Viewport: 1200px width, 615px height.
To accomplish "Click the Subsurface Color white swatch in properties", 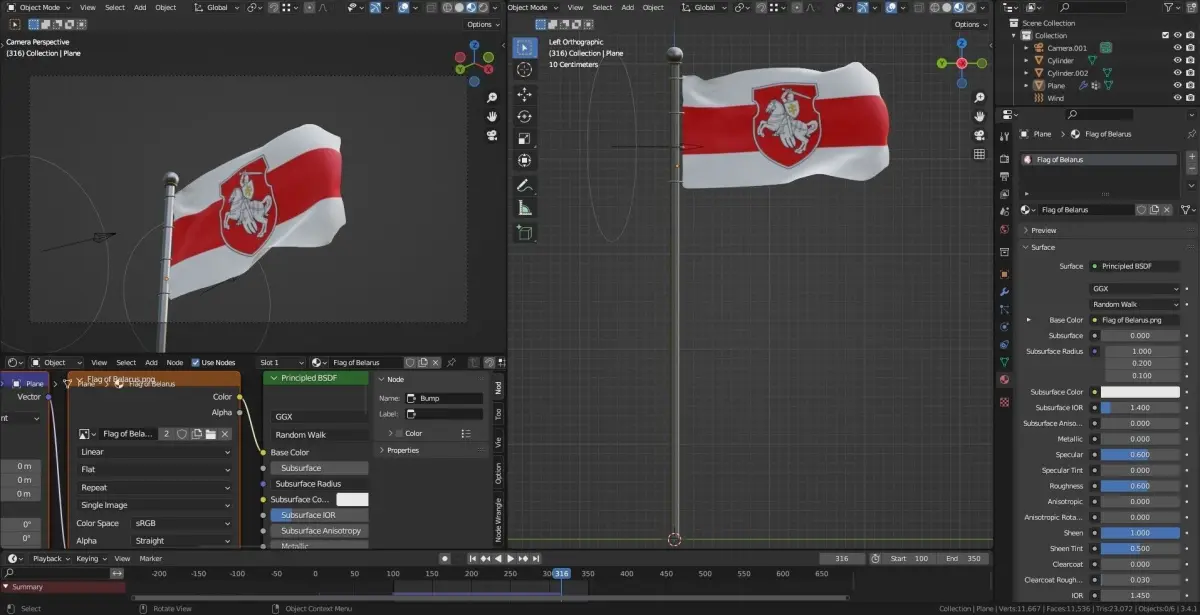I will (1141, 392).
